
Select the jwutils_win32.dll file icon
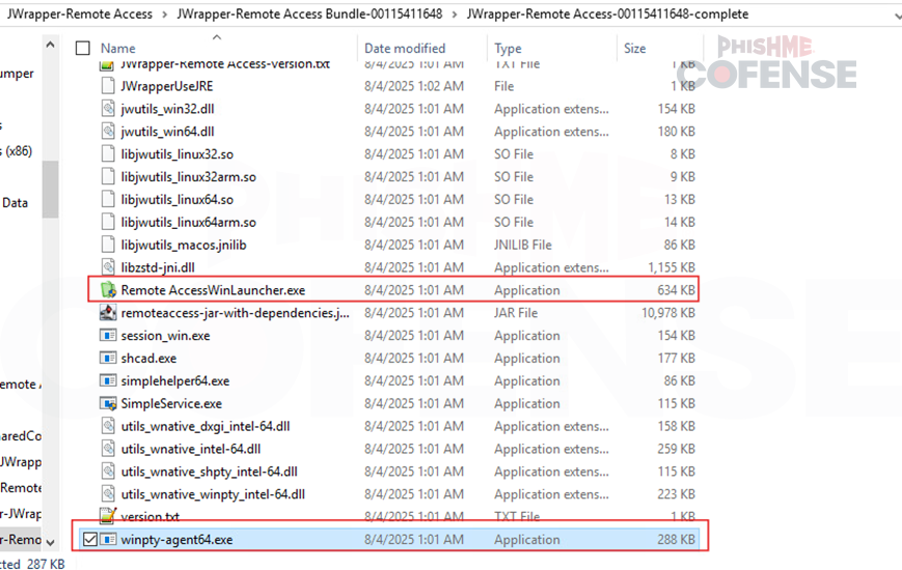pyautogui.click(x=108, y=109)
